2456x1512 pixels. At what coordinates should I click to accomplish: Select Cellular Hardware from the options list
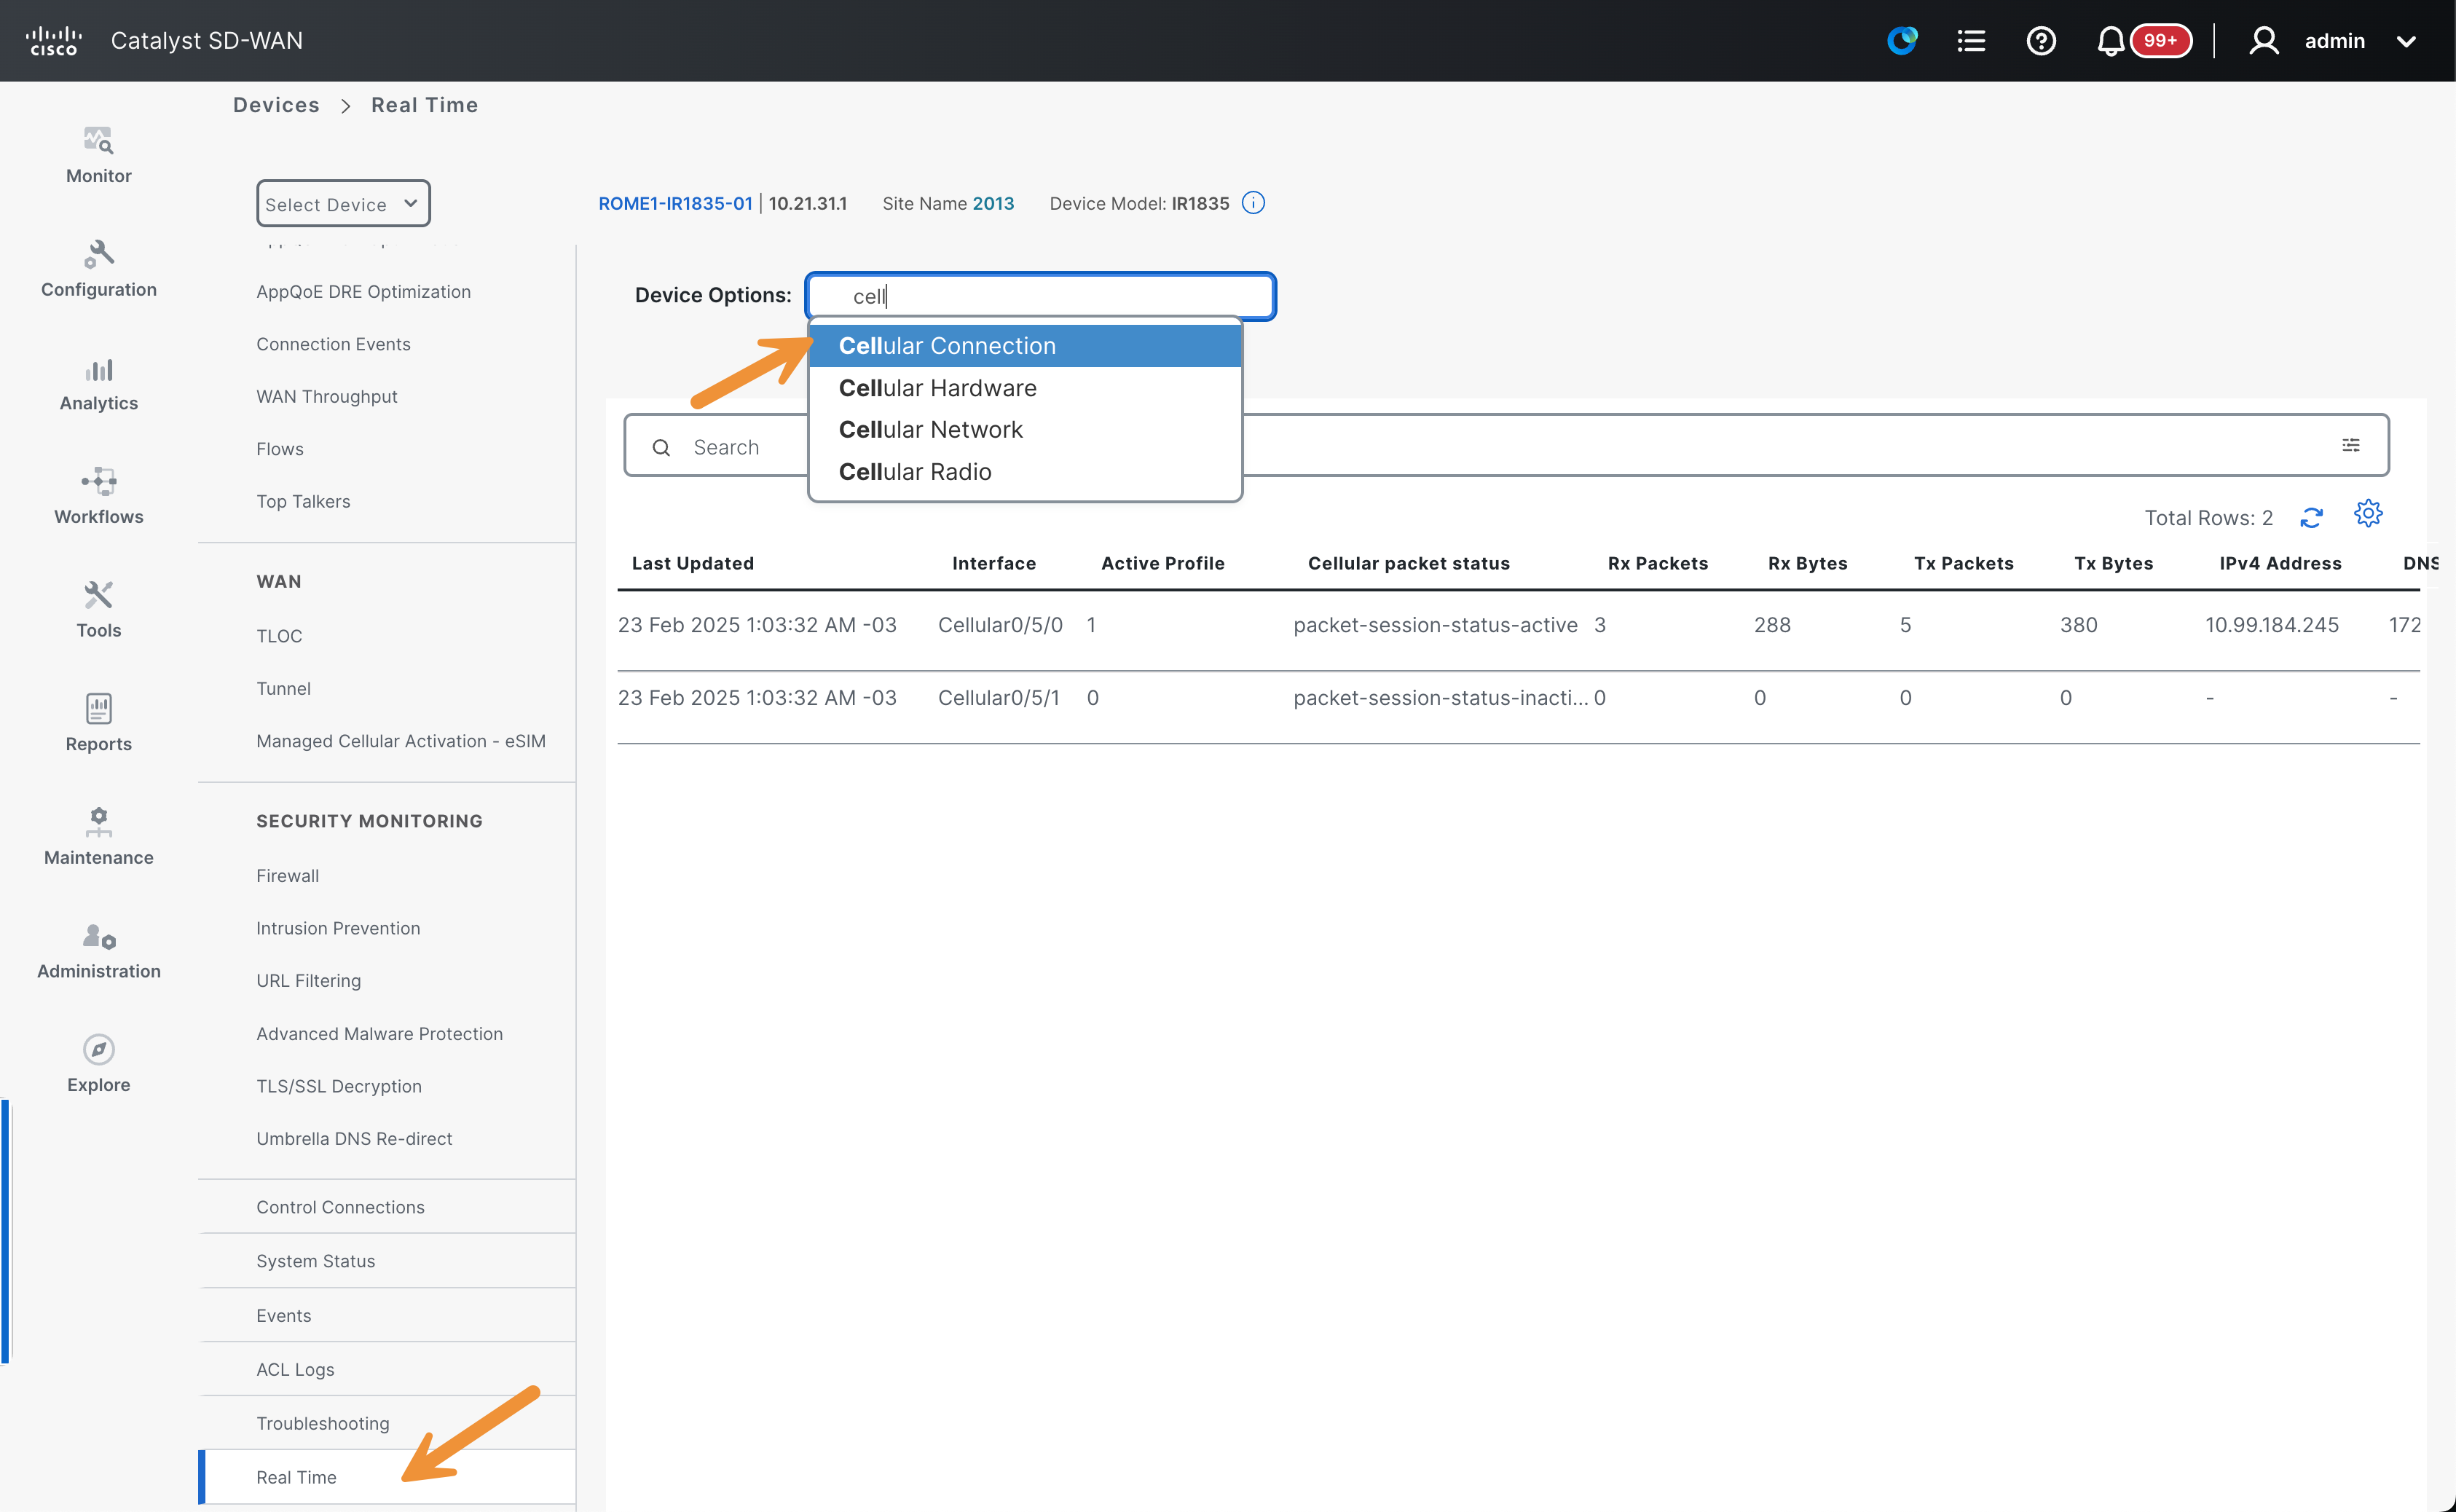pos(1025,388)
